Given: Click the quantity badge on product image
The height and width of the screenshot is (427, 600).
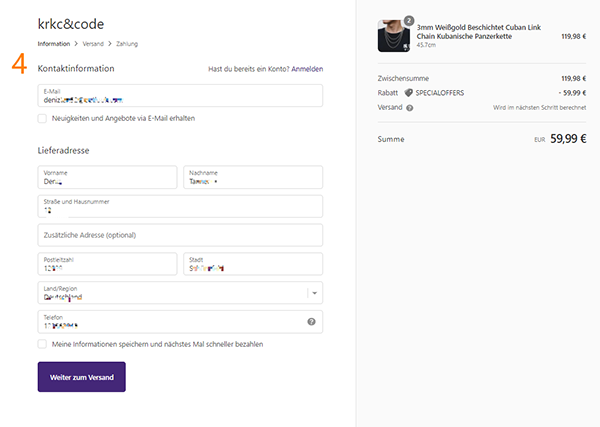Looking at the screenshot, I should point(409,21).
